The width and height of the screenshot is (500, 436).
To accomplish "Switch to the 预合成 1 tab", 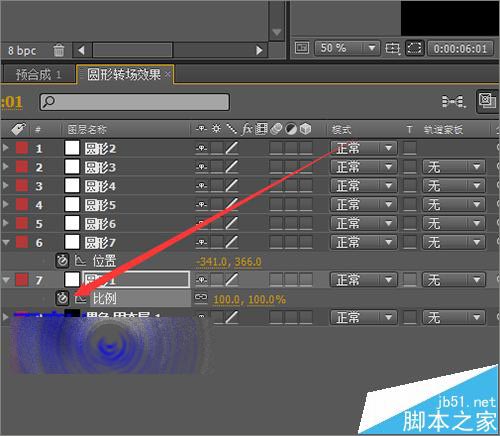I will point(38,74).
